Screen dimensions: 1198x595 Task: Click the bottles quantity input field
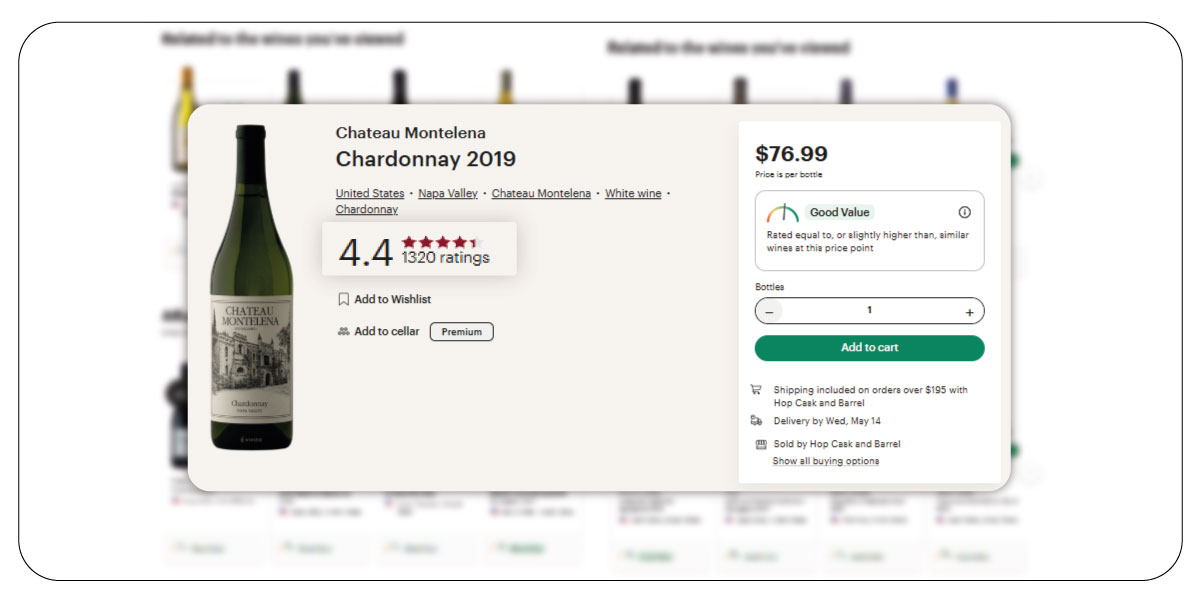[869, 311]
